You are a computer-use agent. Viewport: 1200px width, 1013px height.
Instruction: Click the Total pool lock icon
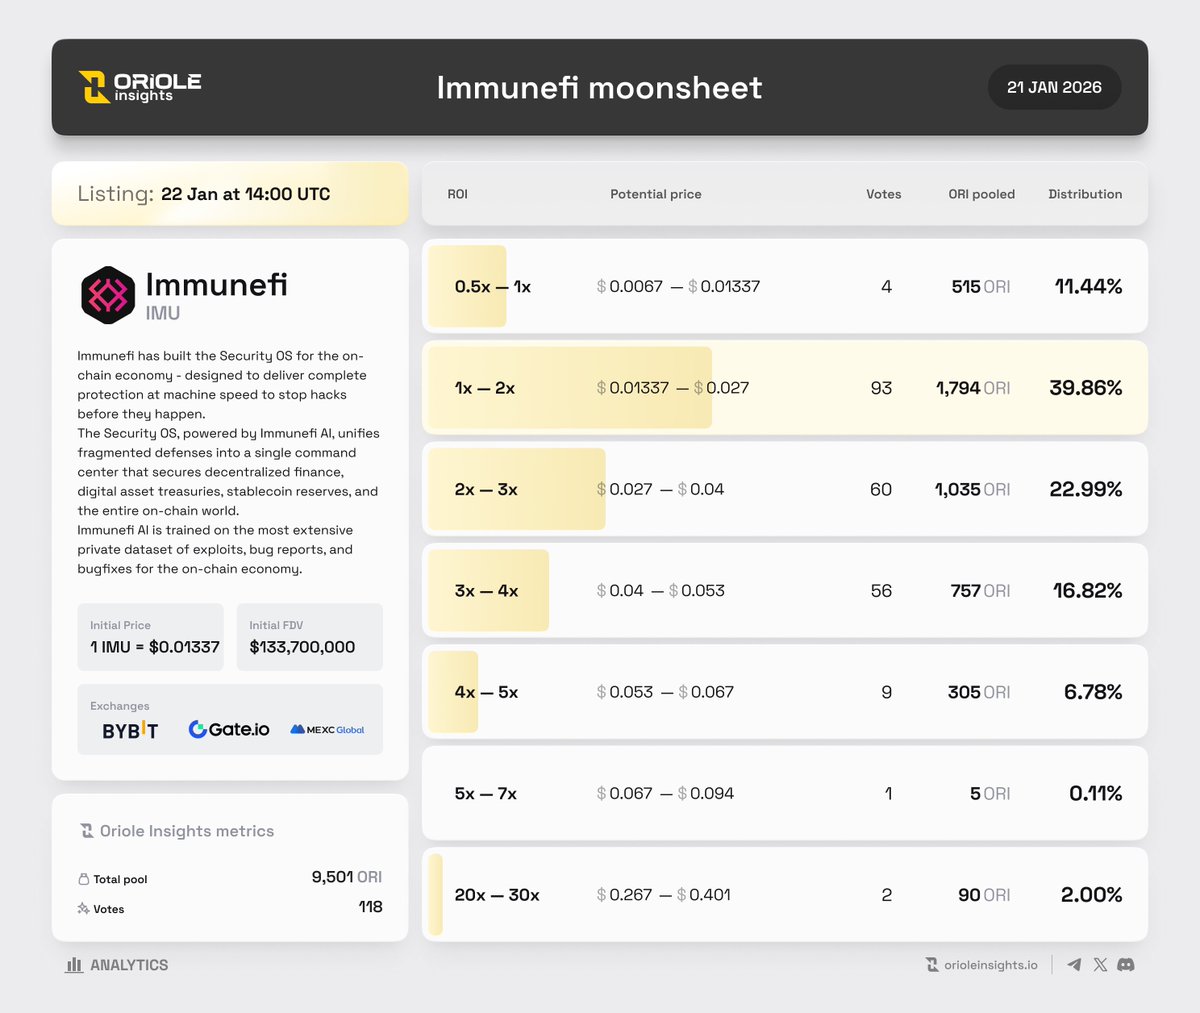coord(83,879)
